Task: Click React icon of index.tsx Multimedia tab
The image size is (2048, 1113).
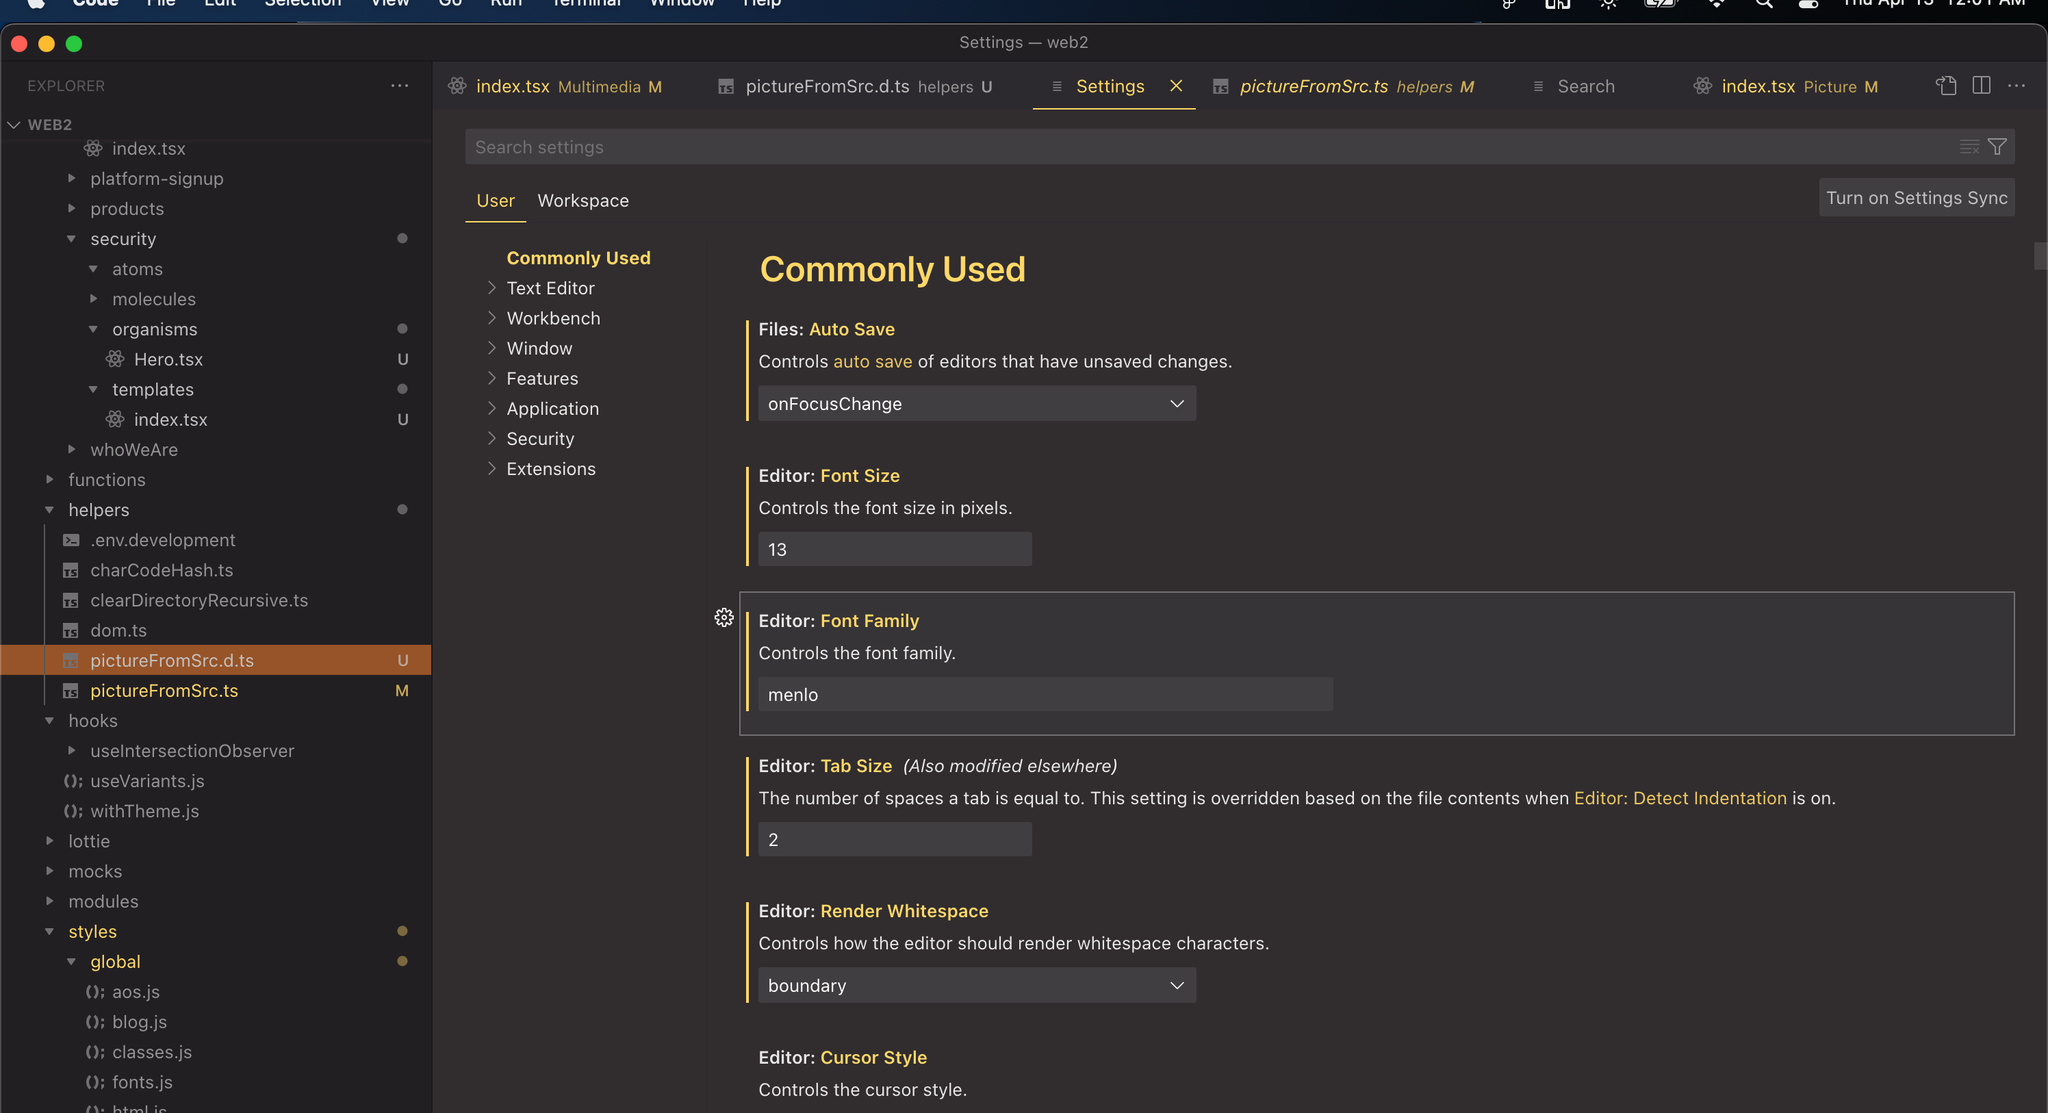Action: pos(457,86)
